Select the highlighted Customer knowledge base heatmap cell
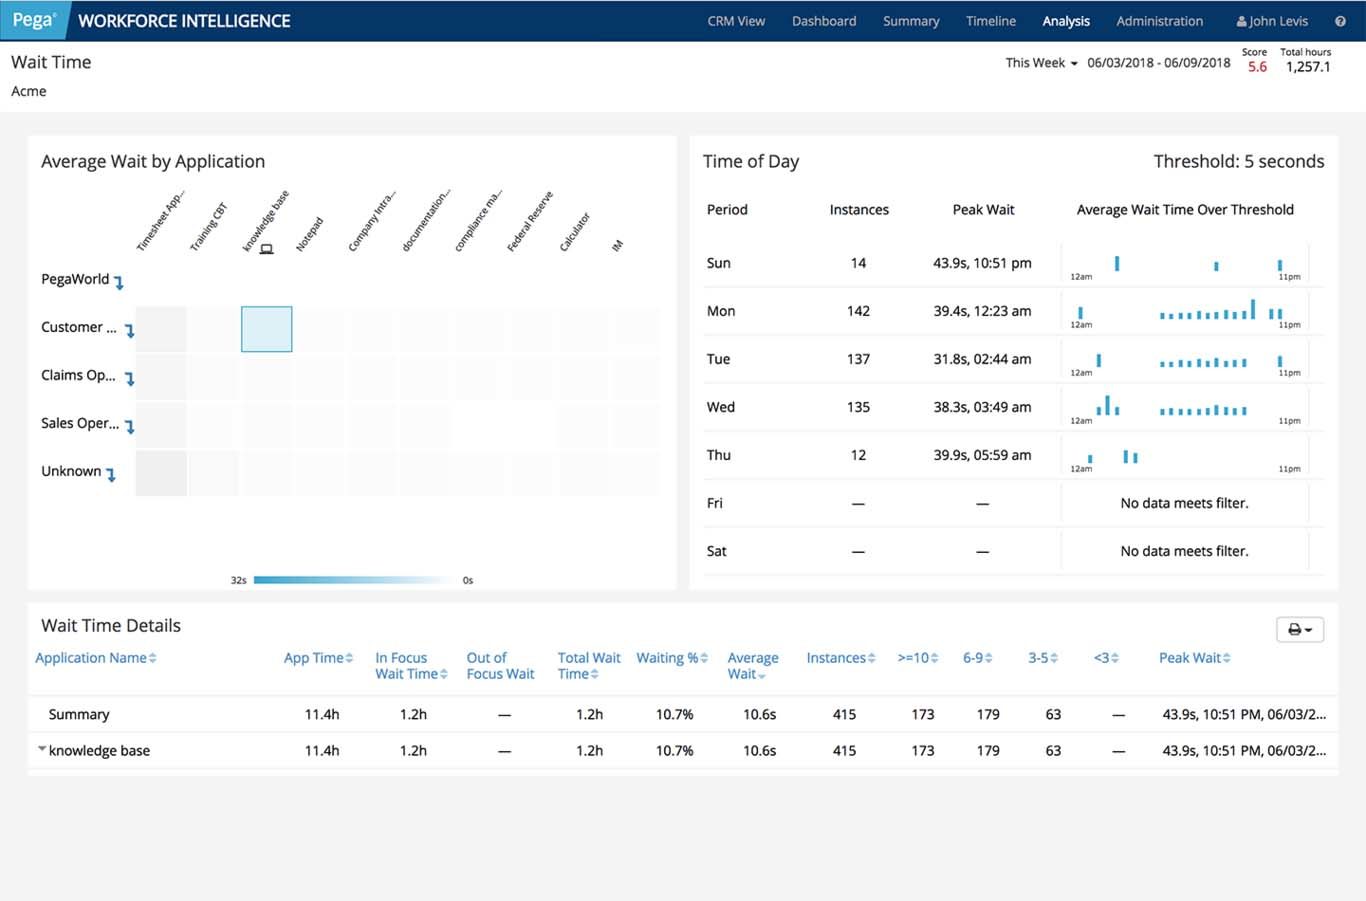This screenshot has width=1366, height=901. click(266, 329)
